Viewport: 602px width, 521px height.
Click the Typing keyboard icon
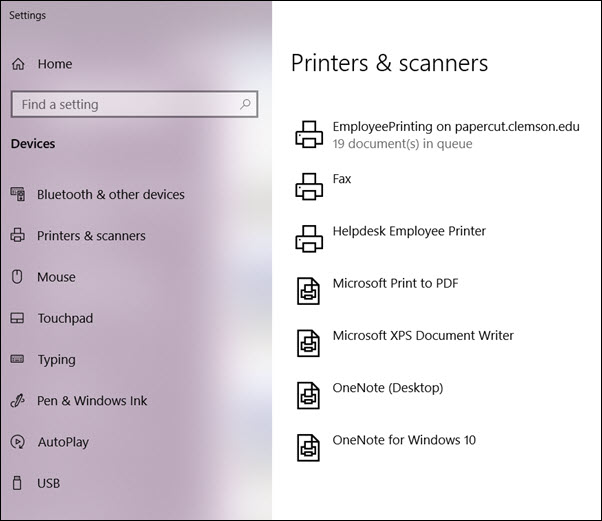tap(17, 359)
